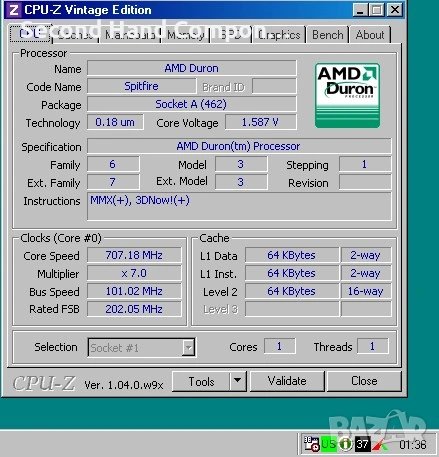Select the empty Brand ID field

click(x=274, y=86)
